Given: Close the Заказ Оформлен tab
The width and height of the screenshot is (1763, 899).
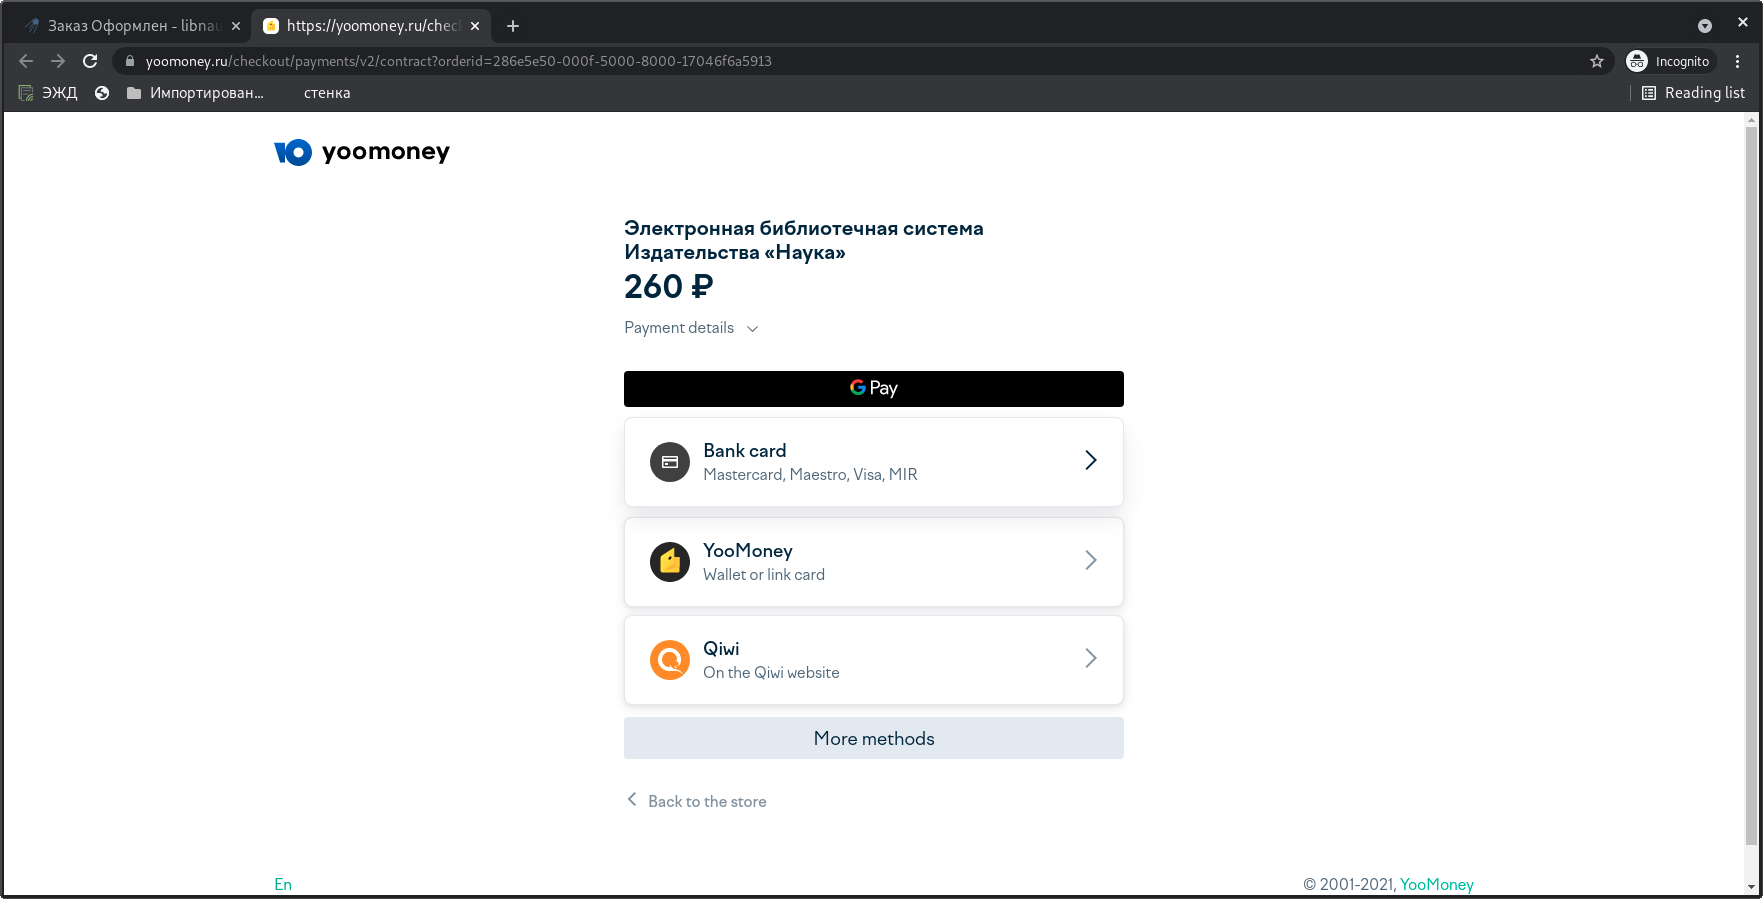Looking at the screenshot, I should coord(236,26).
